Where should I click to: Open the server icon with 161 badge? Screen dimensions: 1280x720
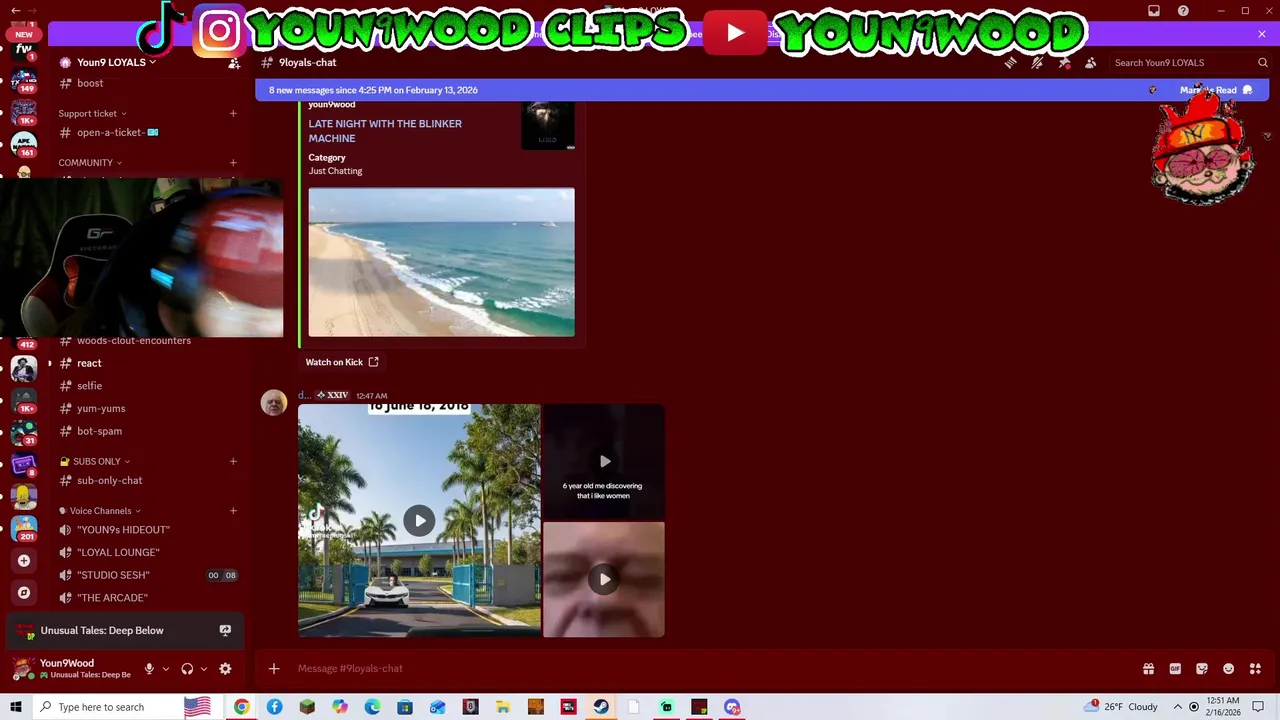tap(24, 143)
